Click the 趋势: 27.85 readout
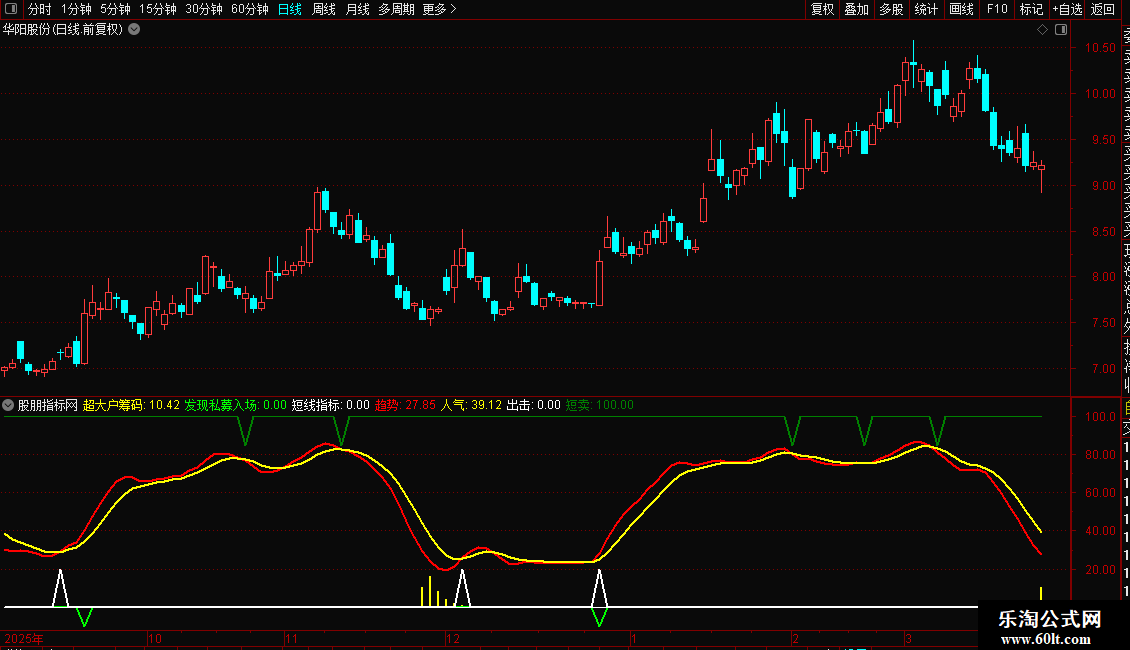Viewport: 1130px width, 650px height. point(405,405)
